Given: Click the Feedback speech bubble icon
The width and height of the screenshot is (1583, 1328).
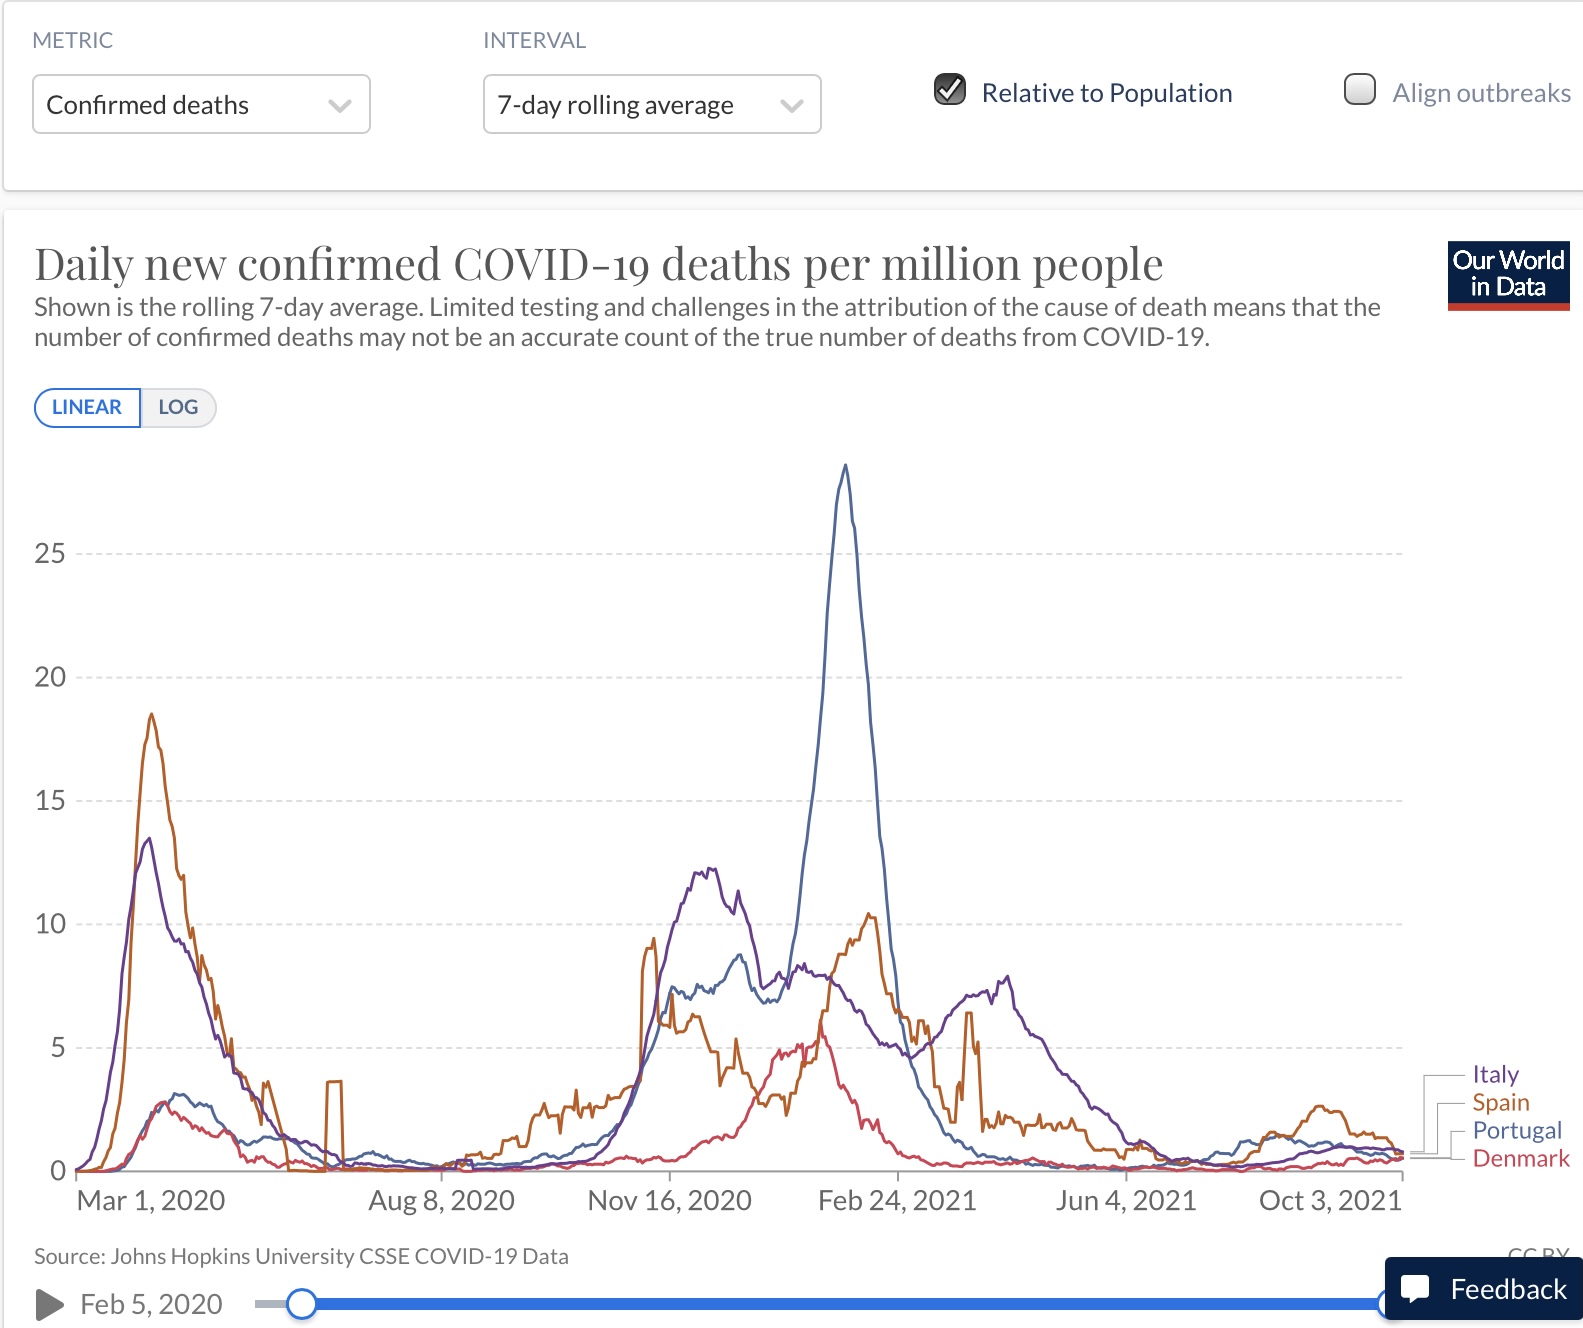Looking at the screenshot, I should (x=1415, y=1288).
